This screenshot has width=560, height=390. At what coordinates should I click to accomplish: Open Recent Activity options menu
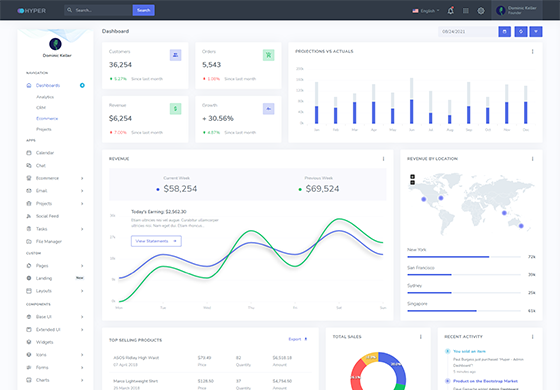coord(532,337)
